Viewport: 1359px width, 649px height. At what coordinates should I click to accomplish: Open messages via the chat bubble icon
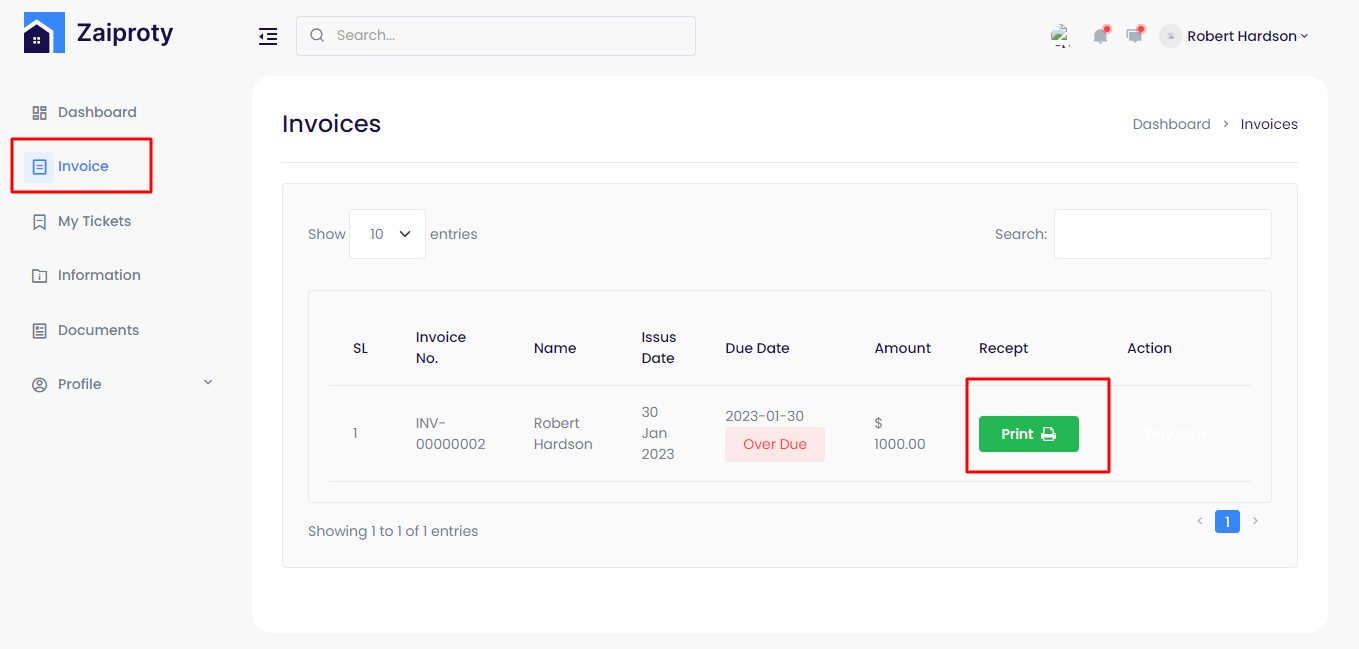pos(1134,36)
